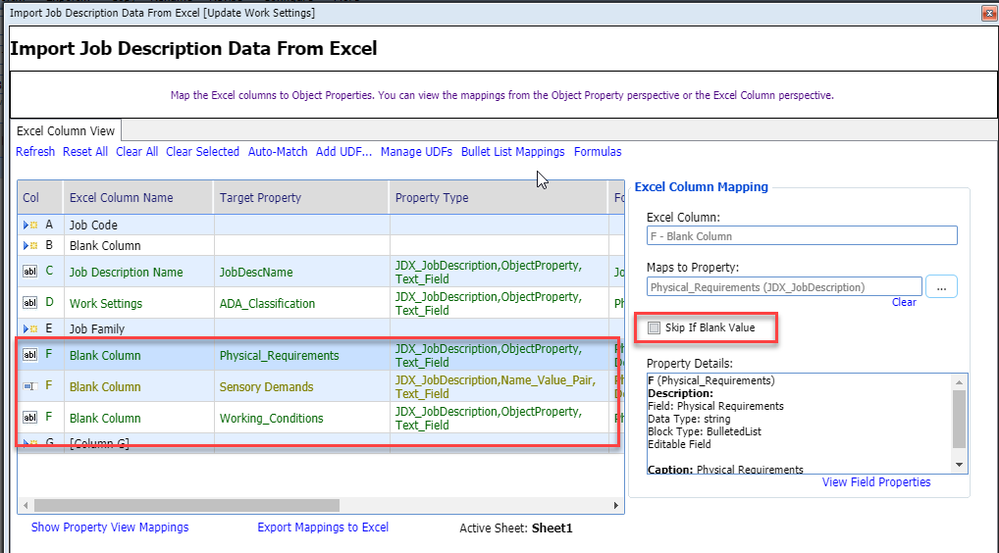
Task: Switch to the Excel Column View tab
Action: click(67, 130)
